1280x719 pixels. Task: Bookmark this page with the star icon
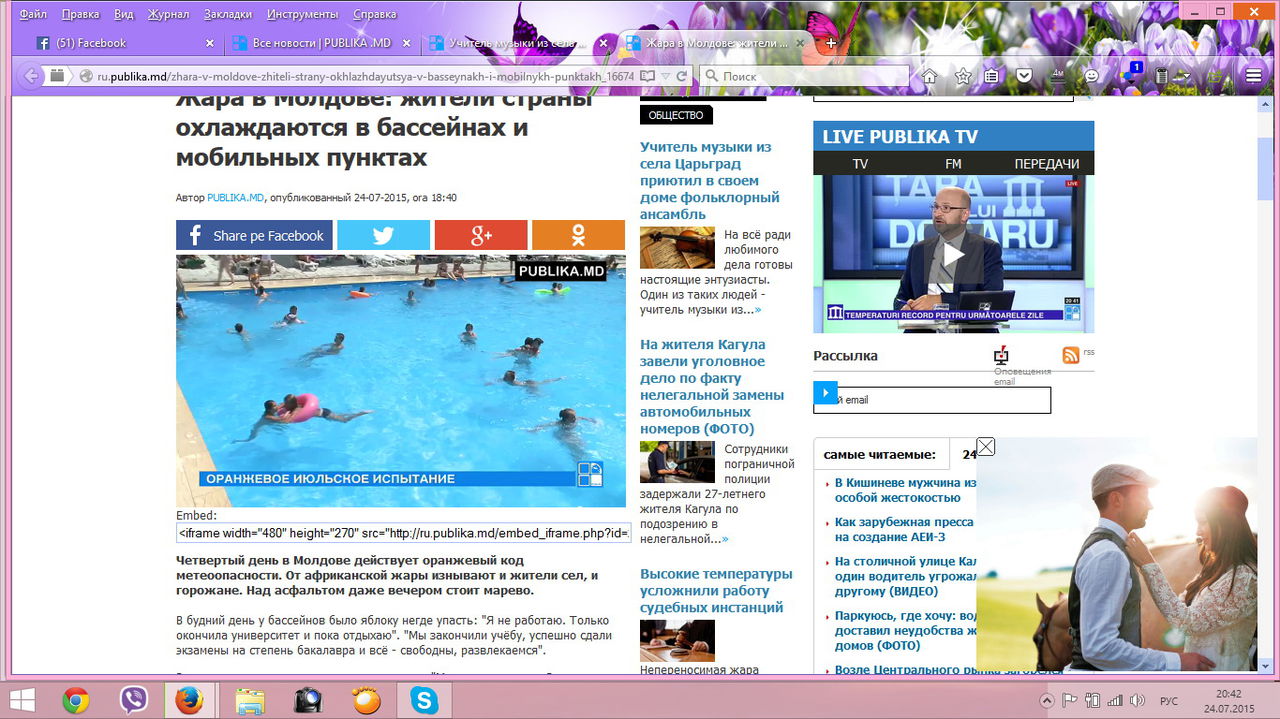(x=962, y=76)
